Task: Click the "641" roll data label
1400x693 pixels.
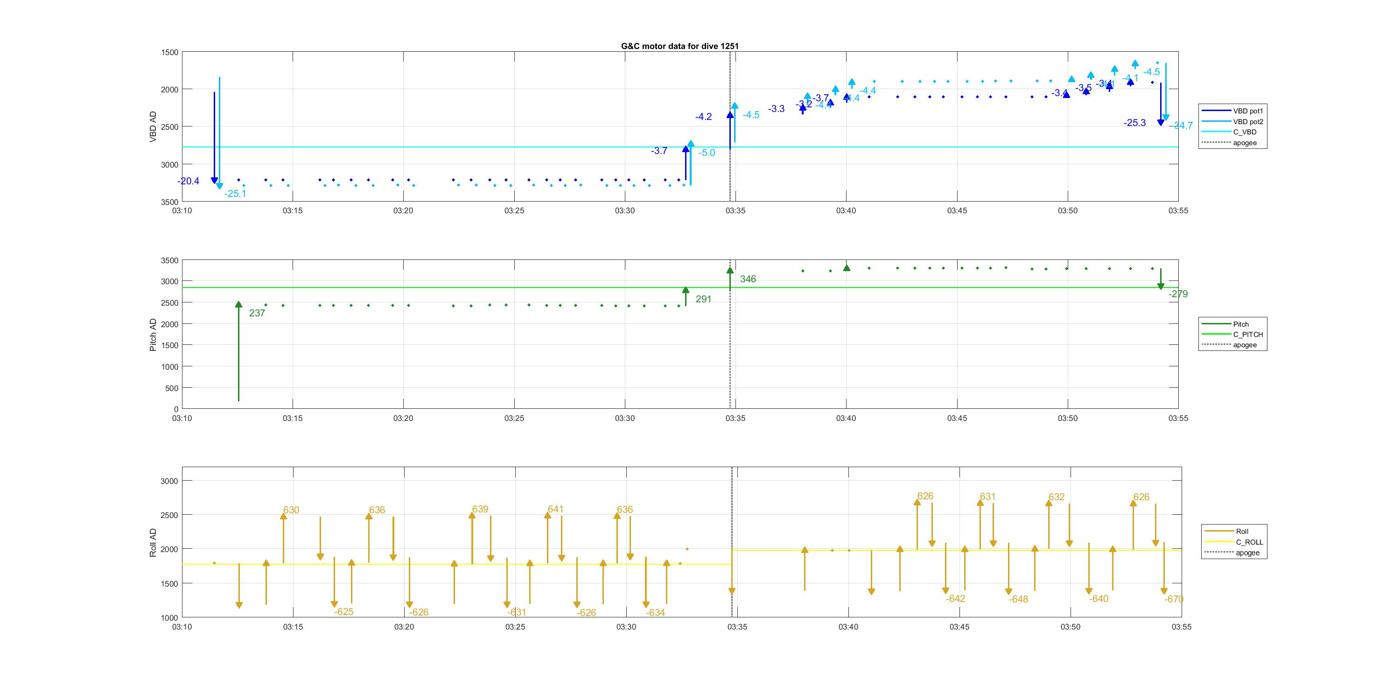Action: [555, 509]
